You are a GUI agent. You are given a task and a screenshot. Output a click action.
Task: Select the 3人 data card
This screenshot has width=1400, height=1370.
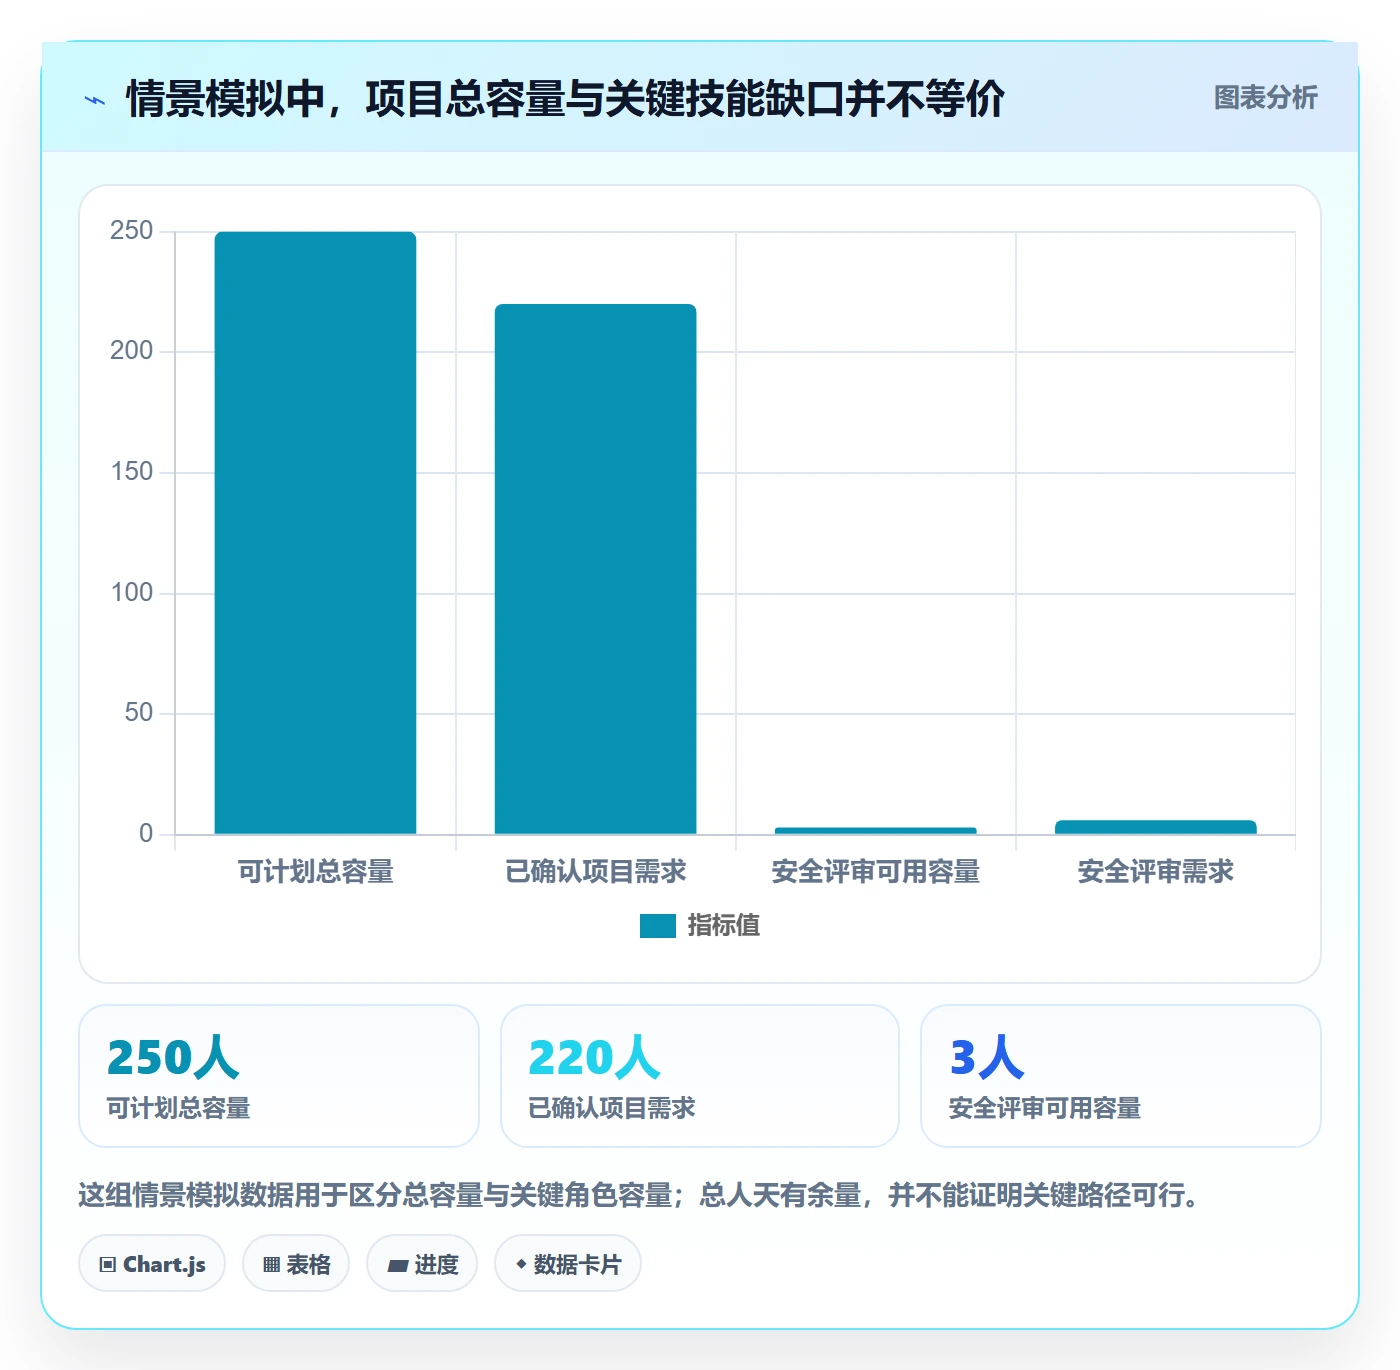coord(1121,1076)
